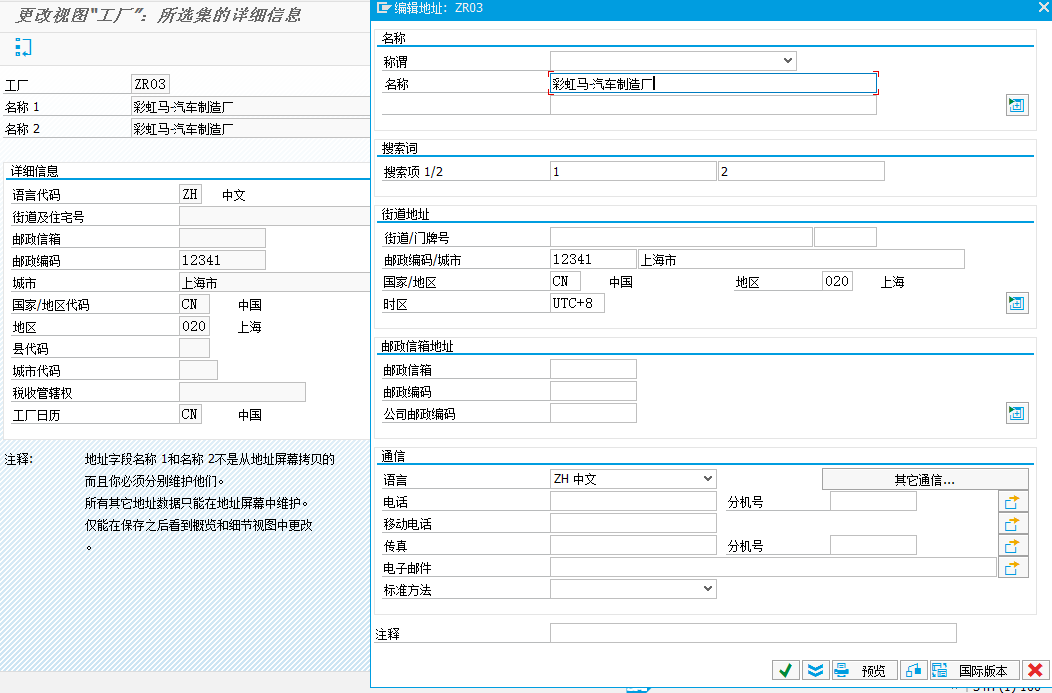Image resolution: width=1052 pixels, height=693 pixels.
Task: Click the 传真 分机号 extension field
Action: click(873, 545)
